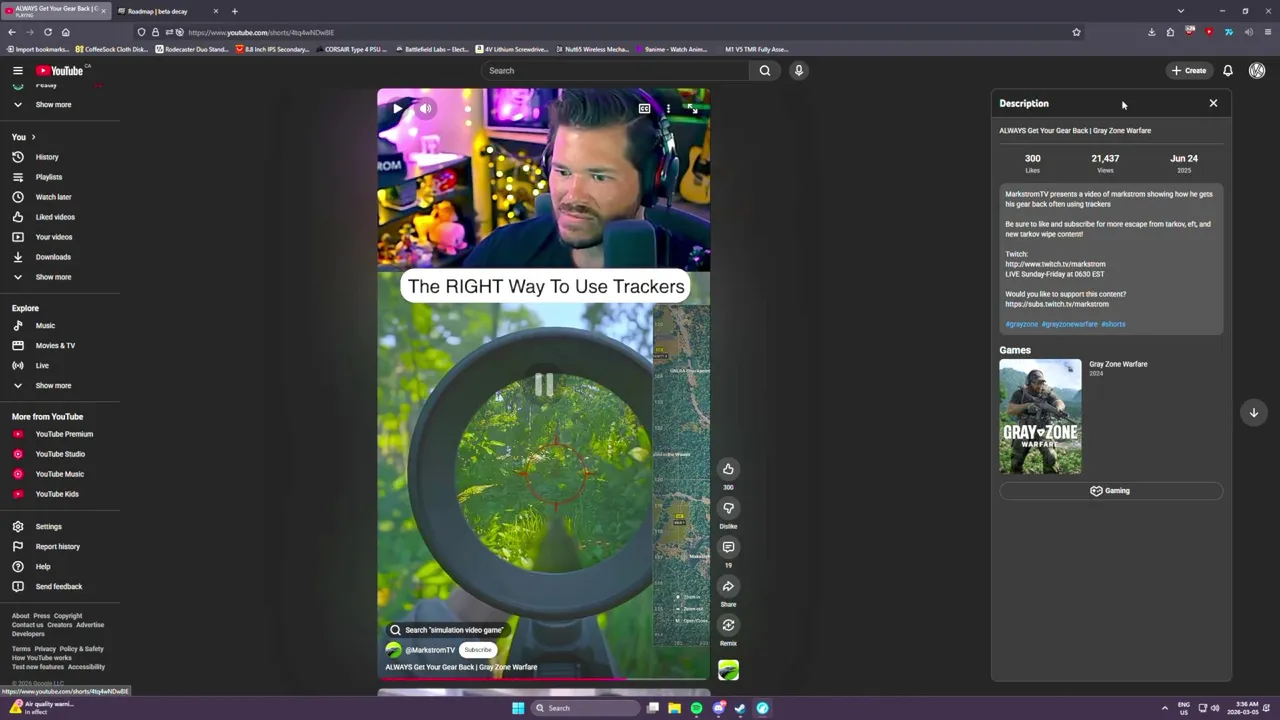Start voice search with microphone

click(x=799, y=70)
